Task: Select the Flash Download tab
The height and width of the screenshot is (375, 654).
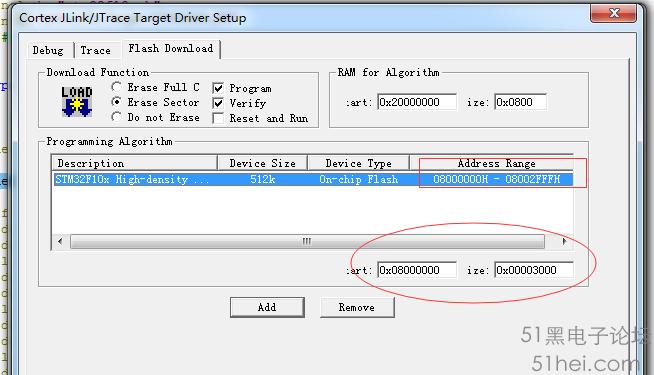Action: (x=171, y=49)
